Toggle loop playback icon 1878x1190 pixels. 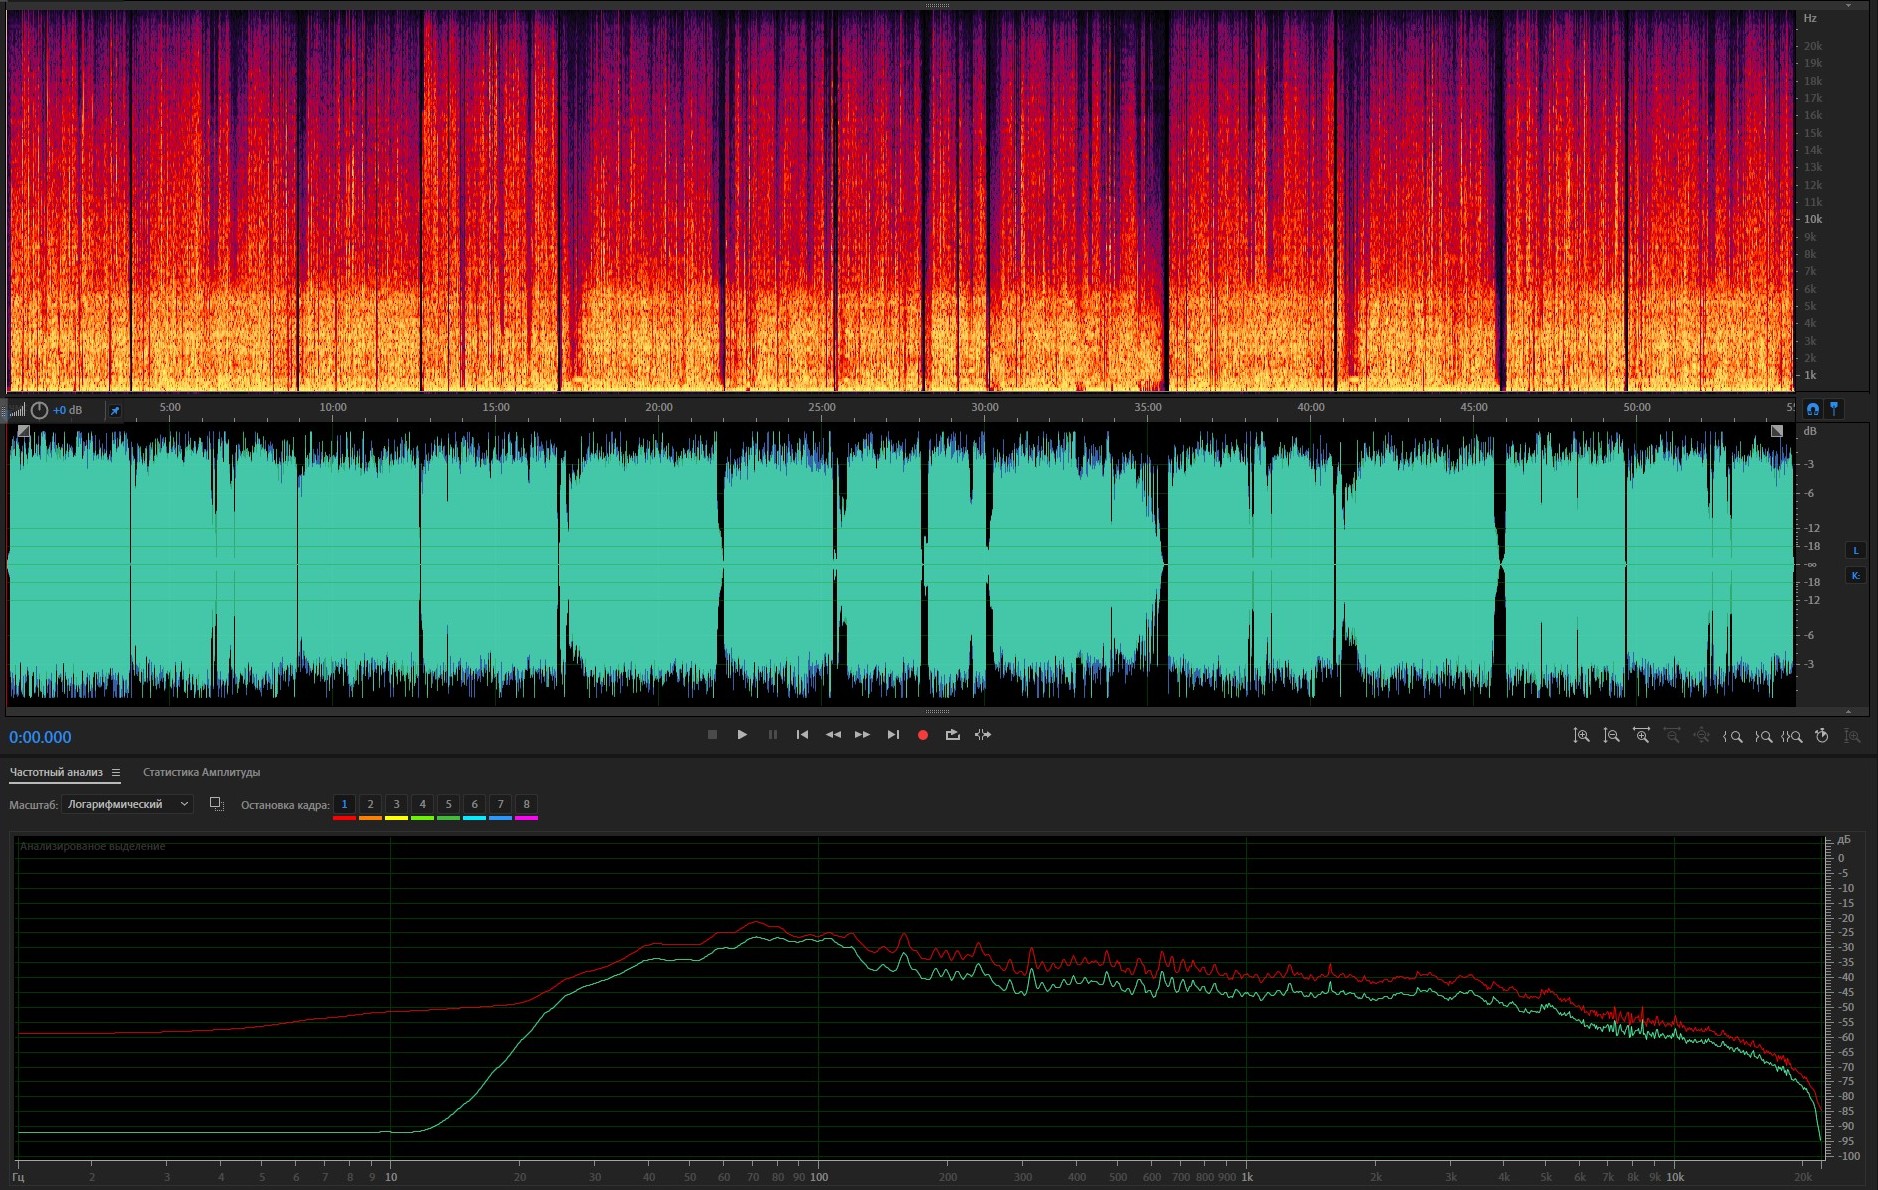pos(952,735)
